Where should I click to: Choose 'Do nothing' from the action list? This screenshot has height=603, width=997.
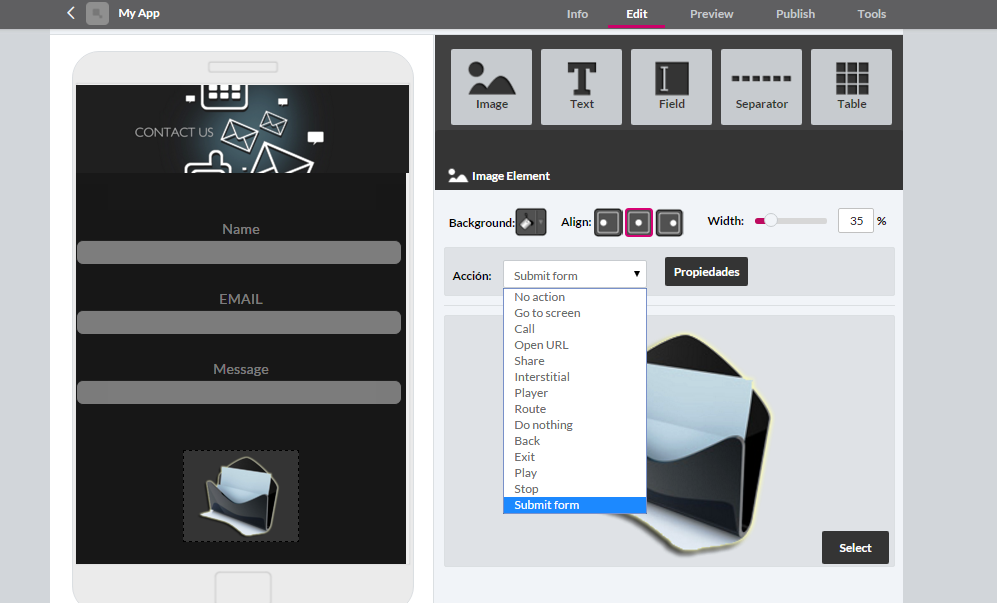point(575,425)
